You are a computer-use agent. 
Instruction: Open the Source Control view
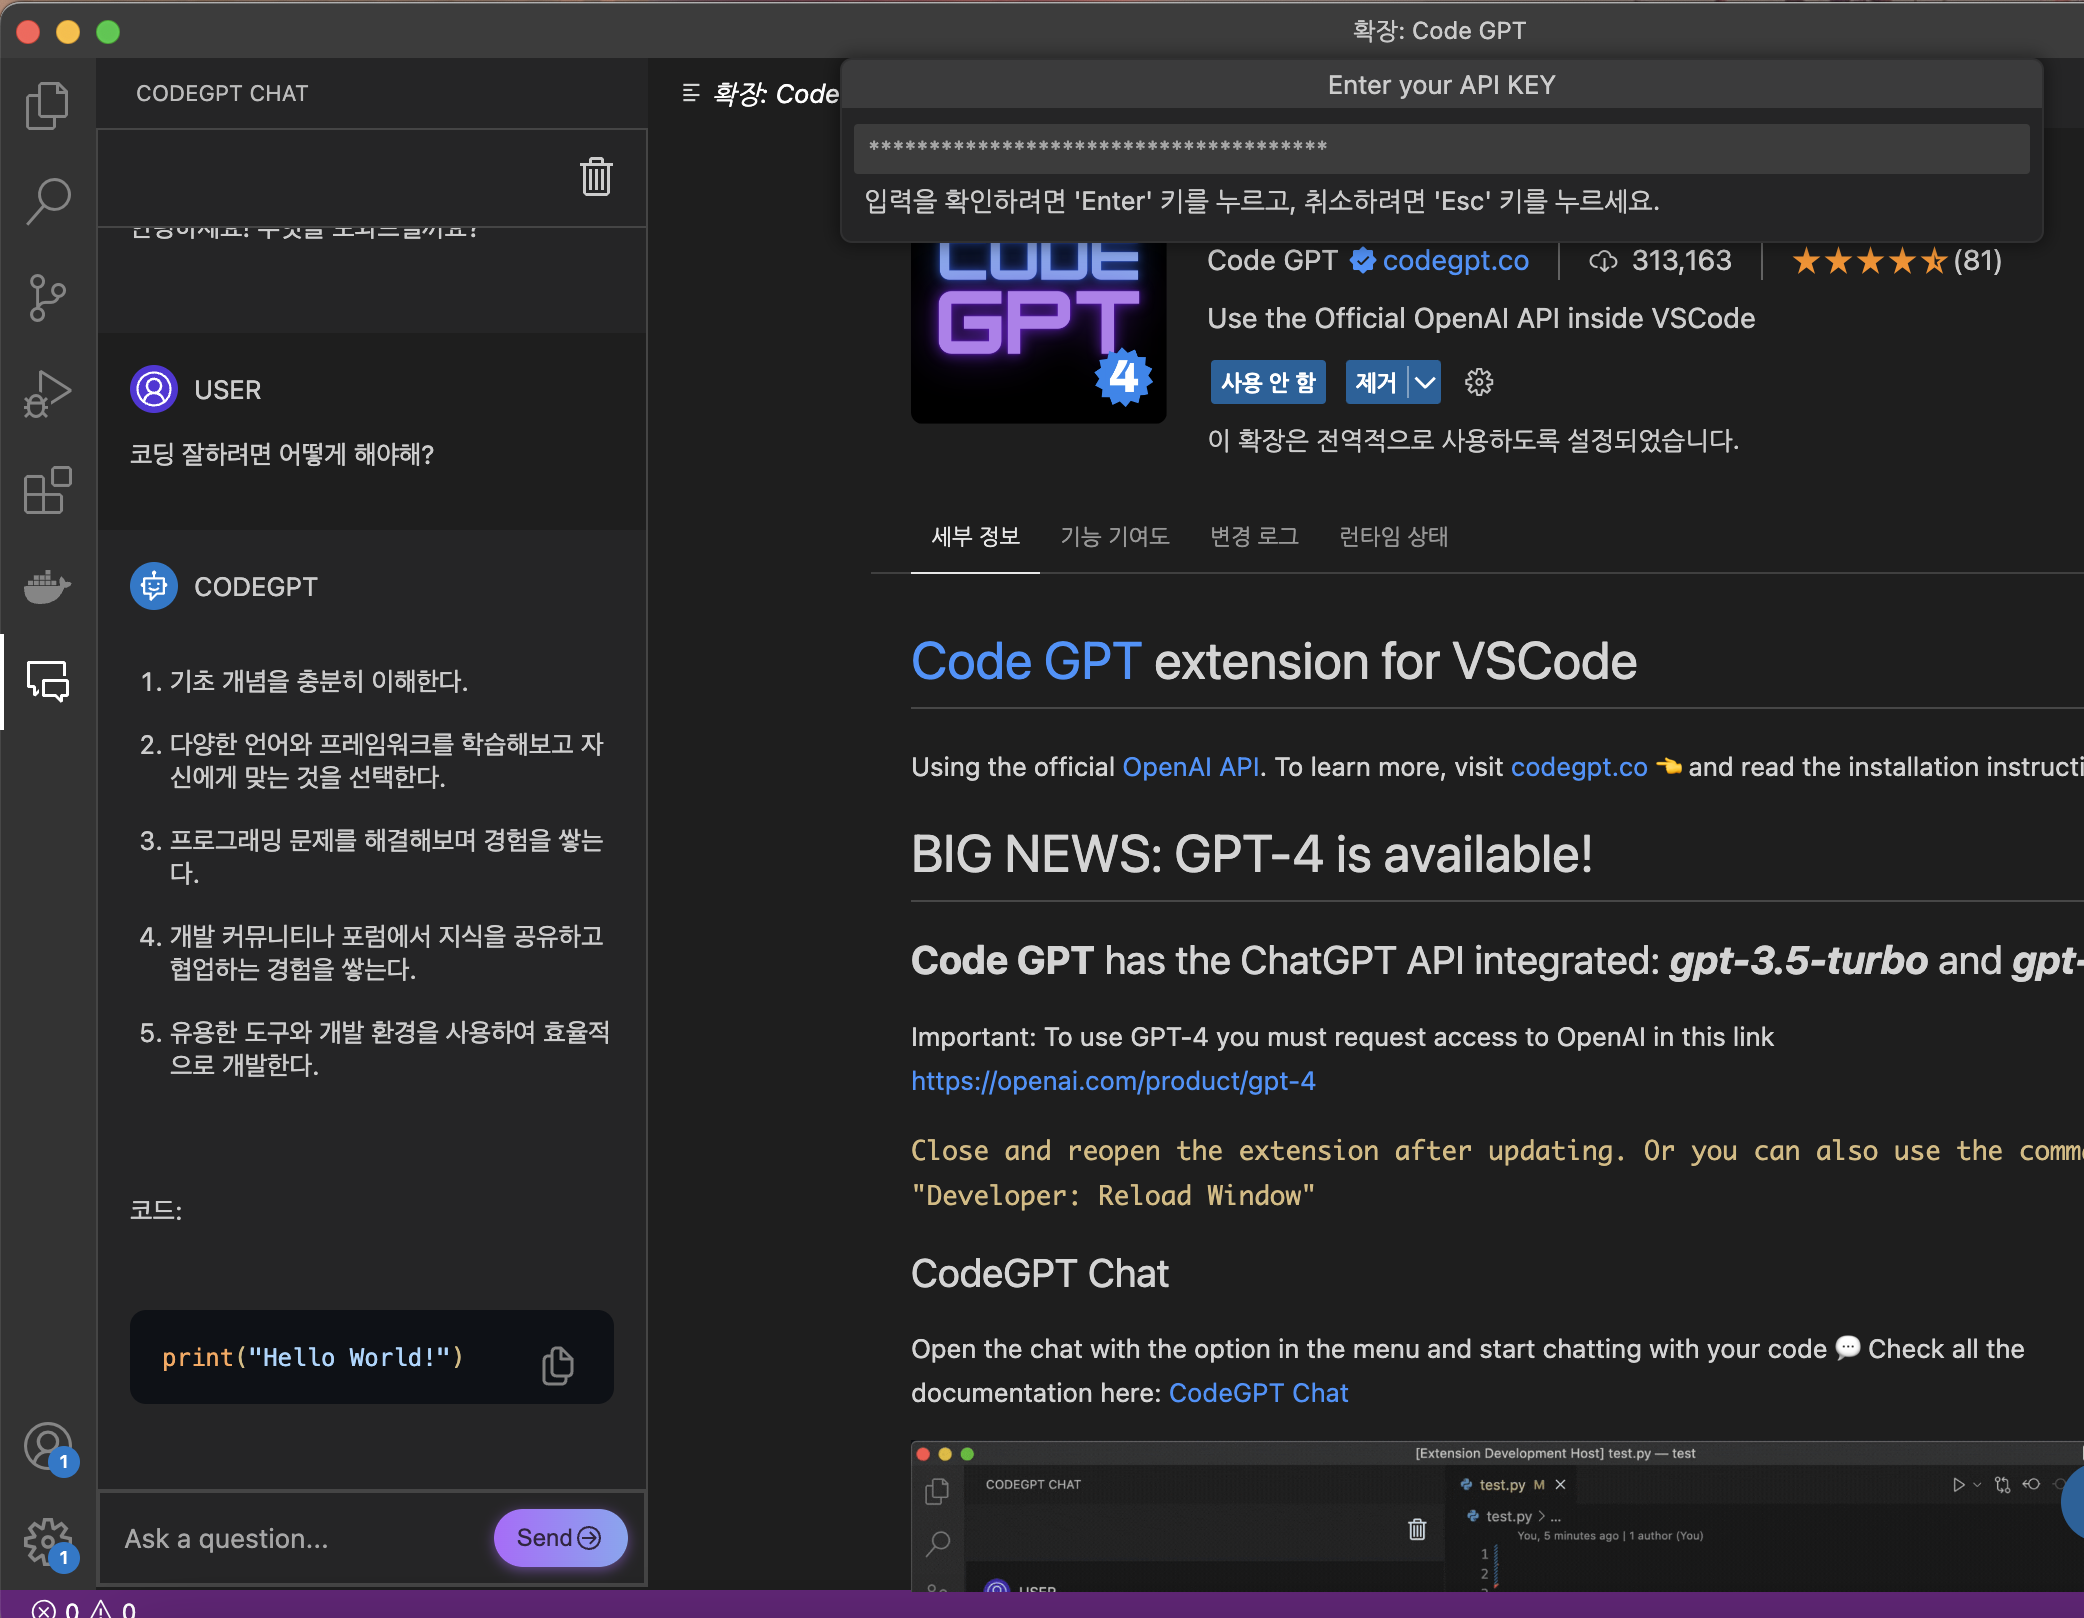pyautogui.click(x=47, y=298)
